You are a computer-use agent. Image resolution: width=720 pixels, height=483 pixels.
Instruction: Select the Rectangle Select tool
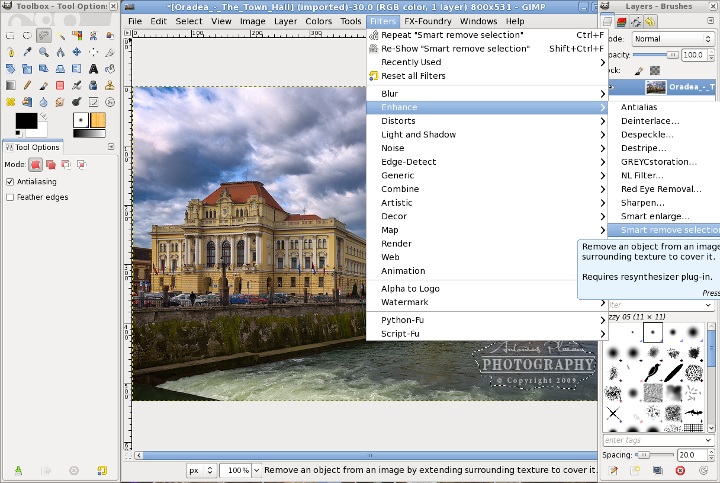click(11, 35)
